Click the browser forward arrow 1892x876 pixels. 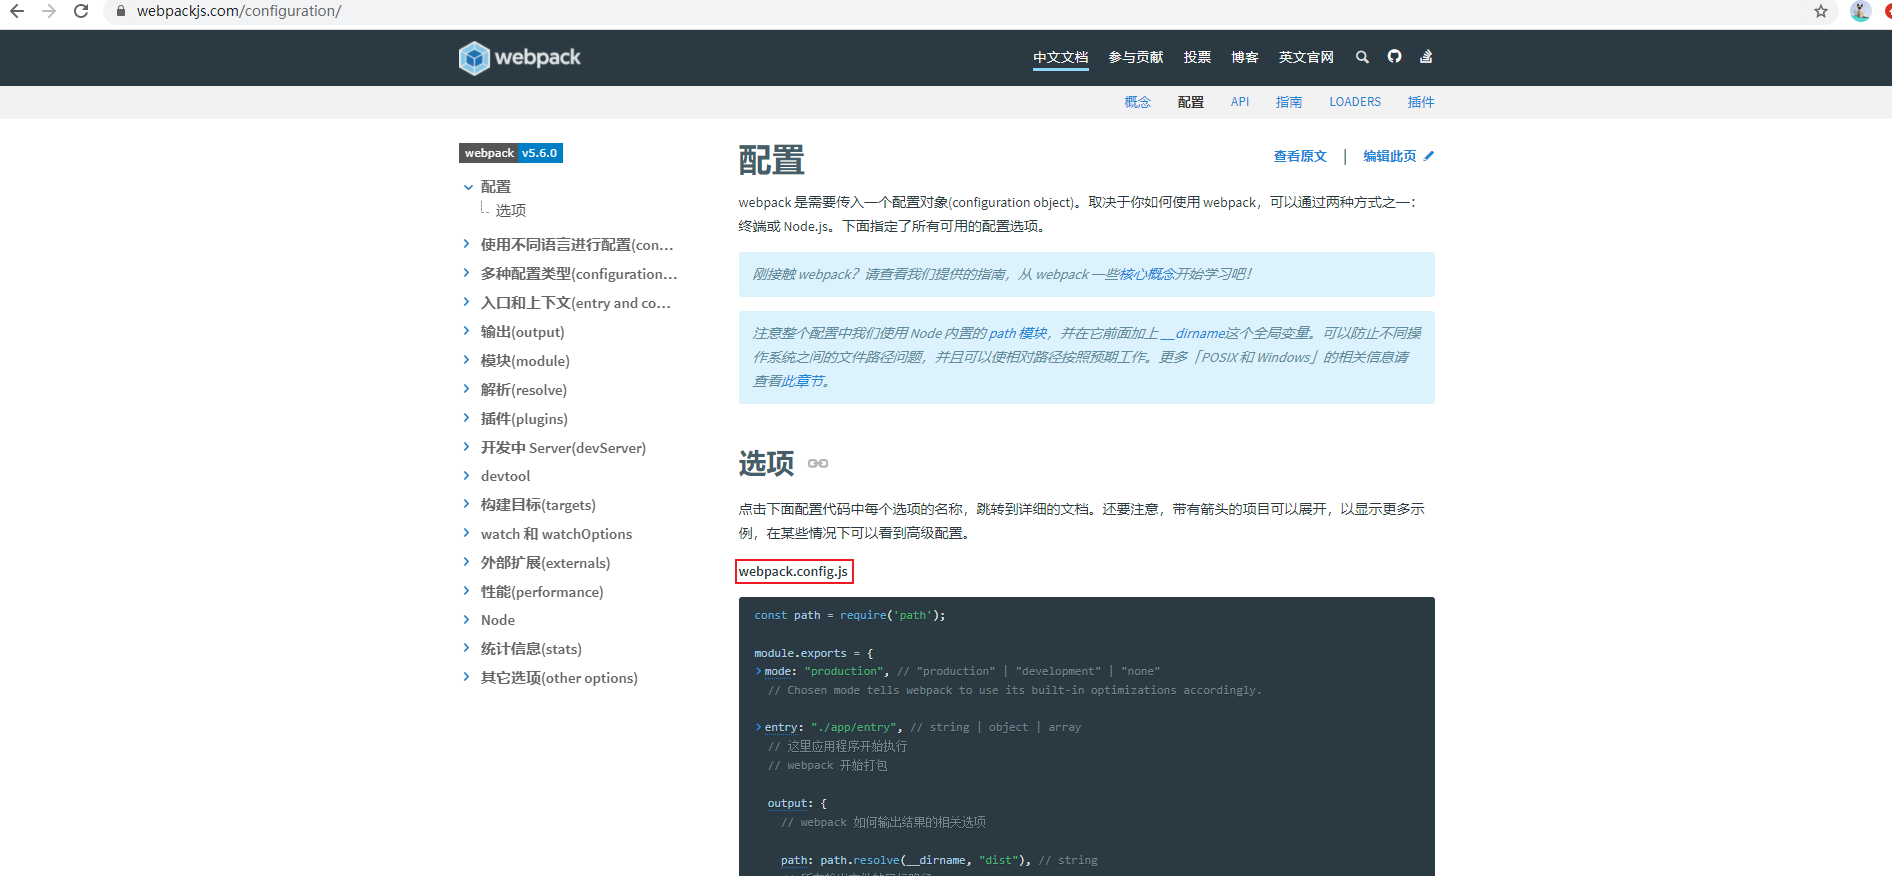click(x=49, y=11)
